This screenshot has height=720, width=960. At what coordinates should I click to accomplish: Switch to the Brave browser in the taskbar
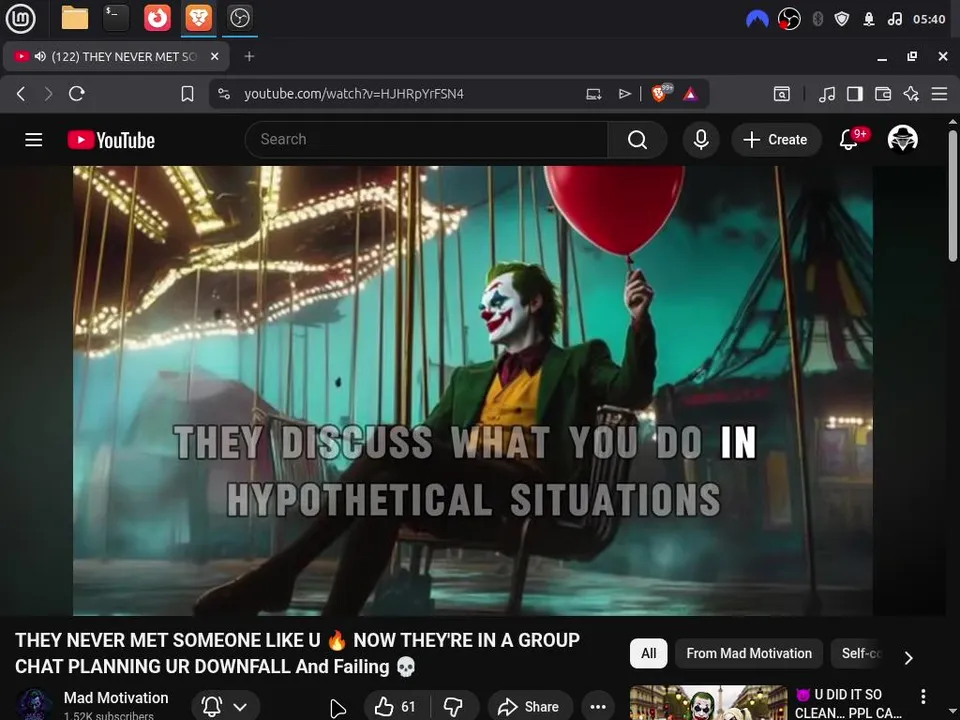tap(198, 18)
